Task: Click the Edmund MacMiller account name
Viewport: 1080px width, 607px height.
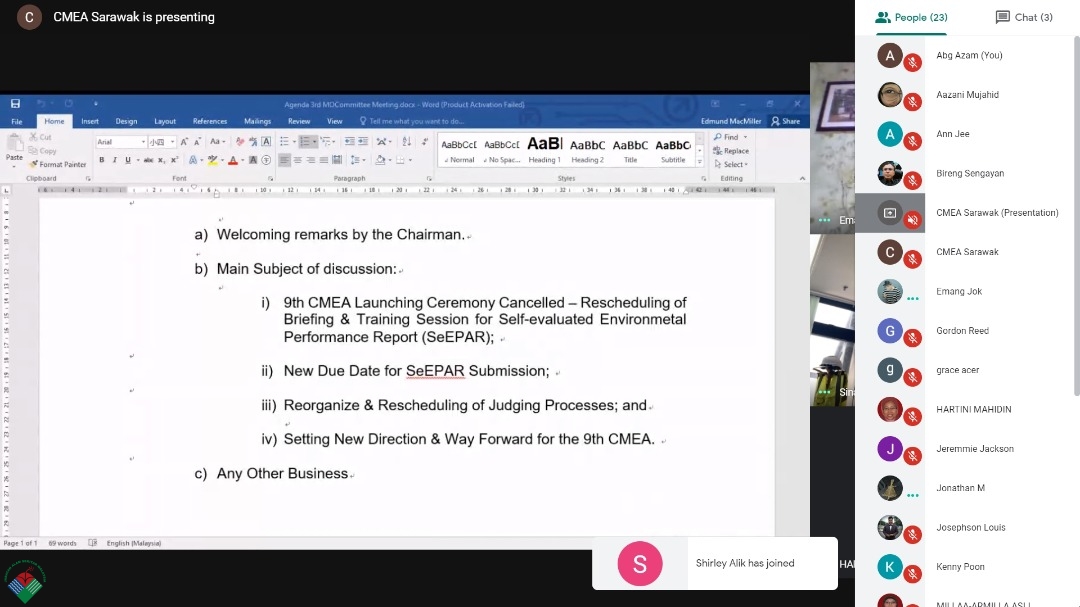Action: click(731, 121)
